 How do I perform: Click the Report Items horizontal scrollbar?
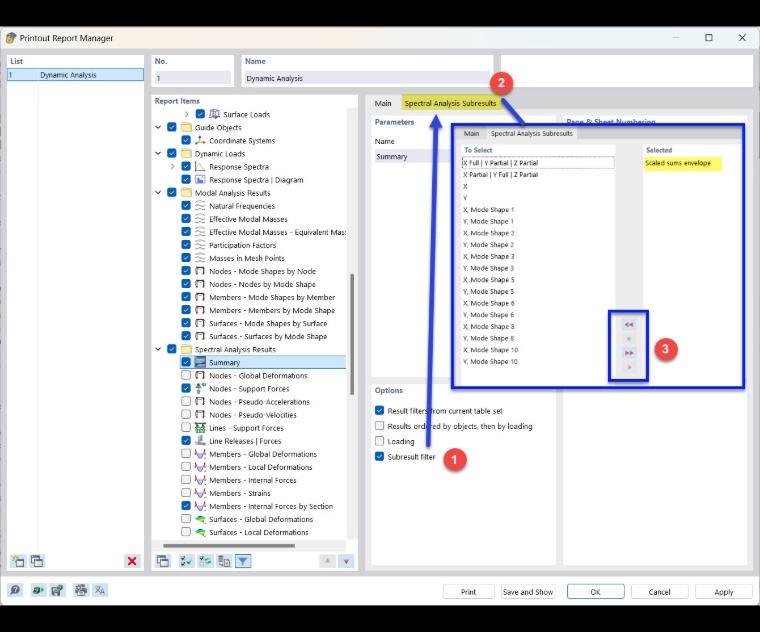pos(229,546)
